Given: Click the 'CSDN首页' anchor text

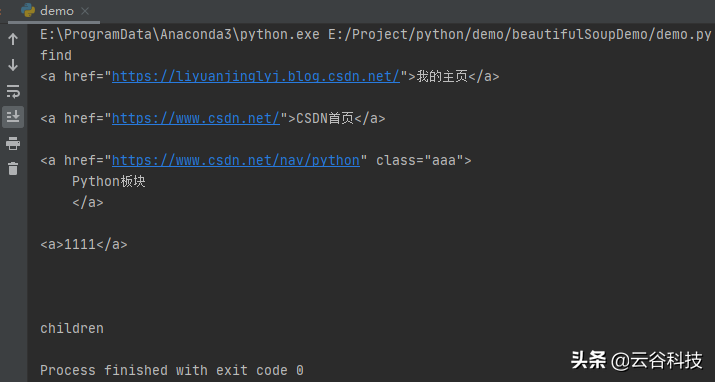Looking at the screenshot, I should coord(325,119).
